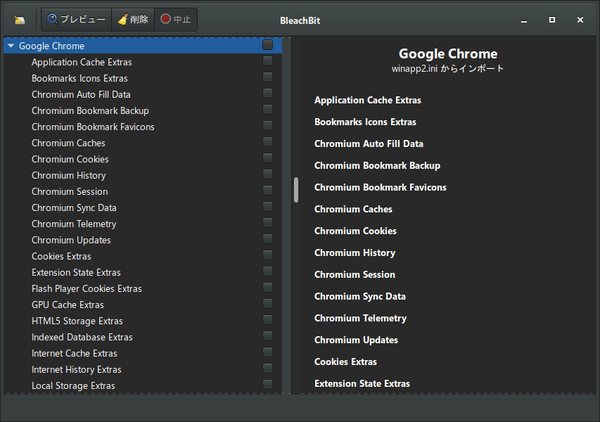Toggle Chromium Updates checkbox
600x422 pixels.
pos(267,239)
